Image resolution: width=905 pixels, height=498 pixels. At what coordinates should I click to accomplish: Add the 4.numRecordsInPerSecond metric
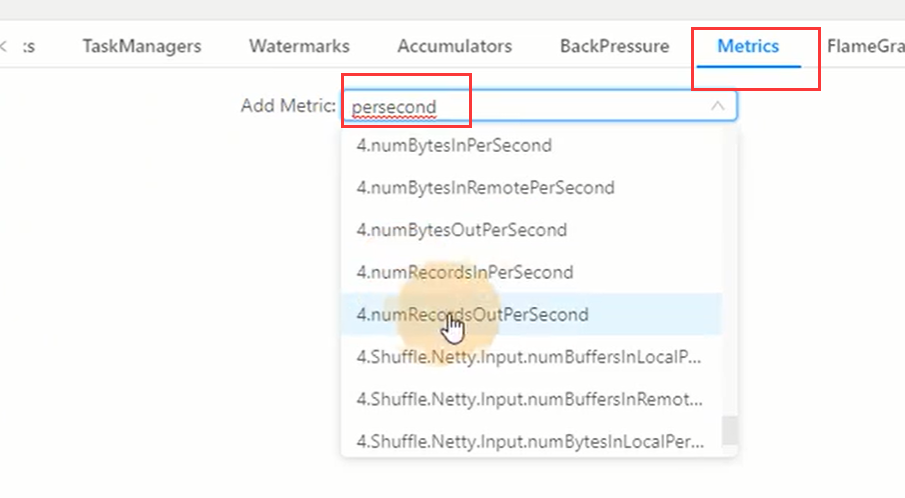click(x=464, y=272)
